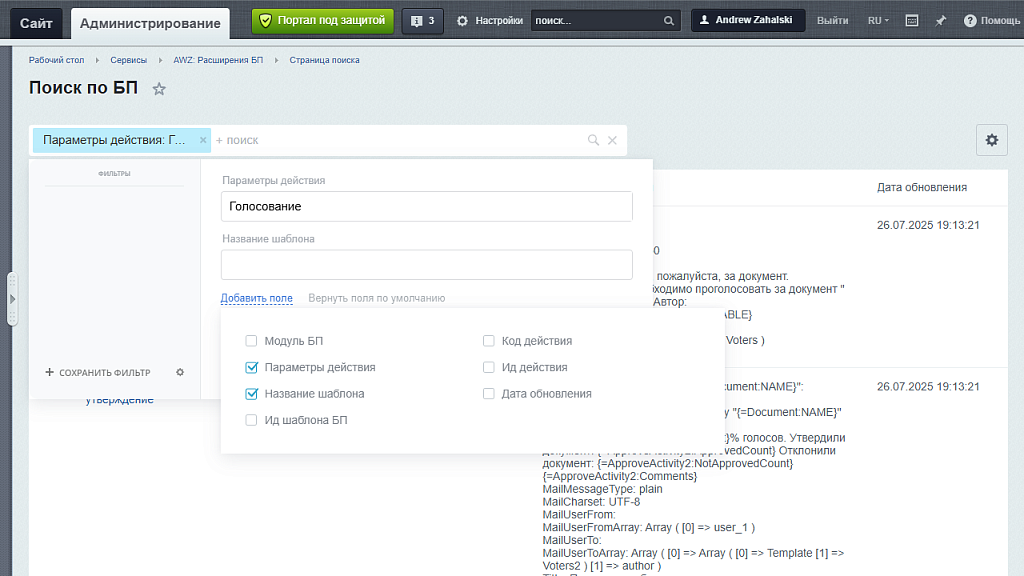
Task: Open Настройки in the top menu
Action: pos(490,21)
